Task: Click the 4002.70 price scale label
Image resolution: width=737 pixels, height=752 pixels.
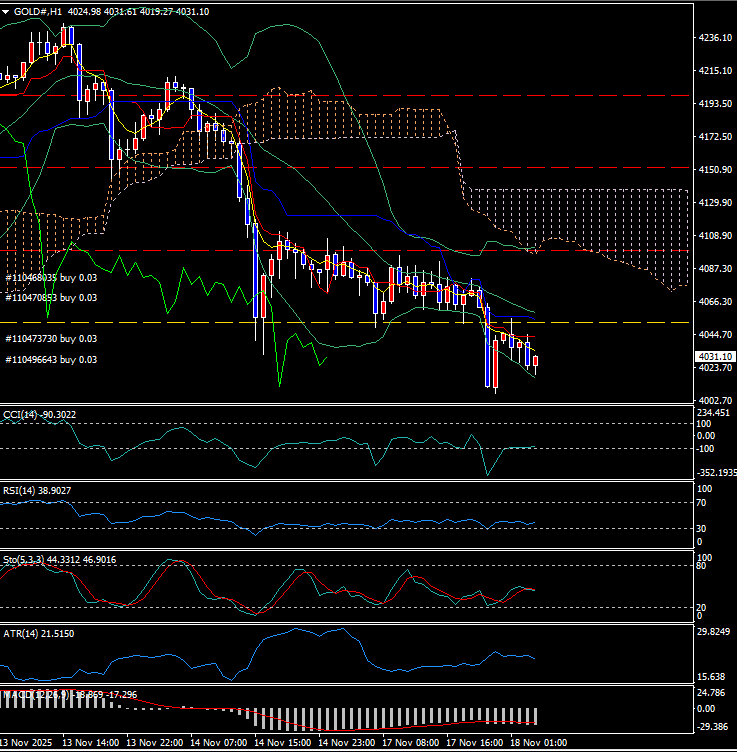Action: tap(714, 400)
